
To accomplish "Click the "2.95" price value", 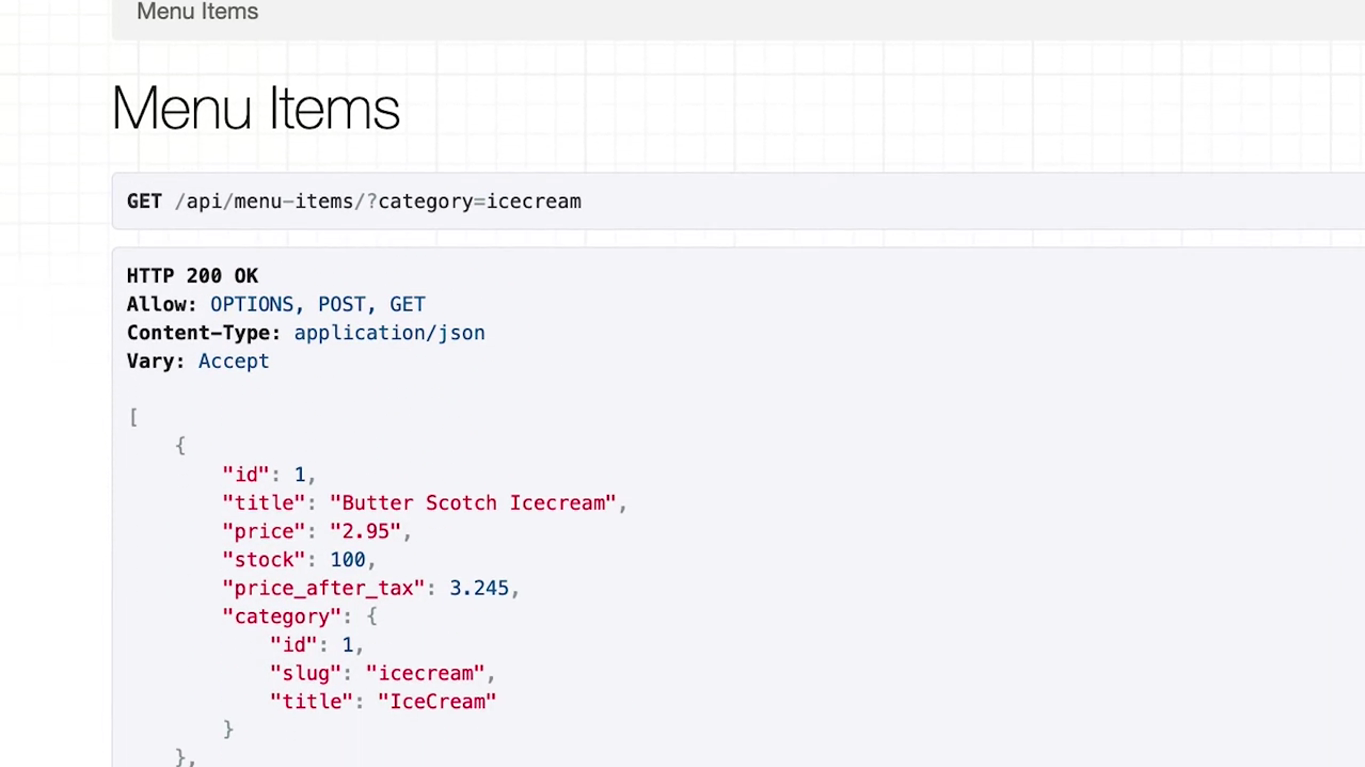I will [365, 531].
